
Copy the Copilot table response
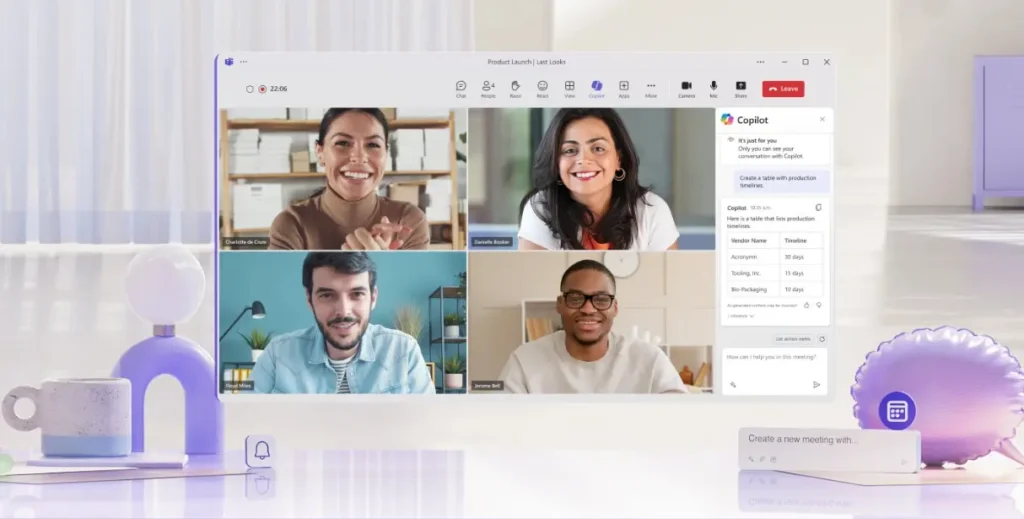point(818,208)
